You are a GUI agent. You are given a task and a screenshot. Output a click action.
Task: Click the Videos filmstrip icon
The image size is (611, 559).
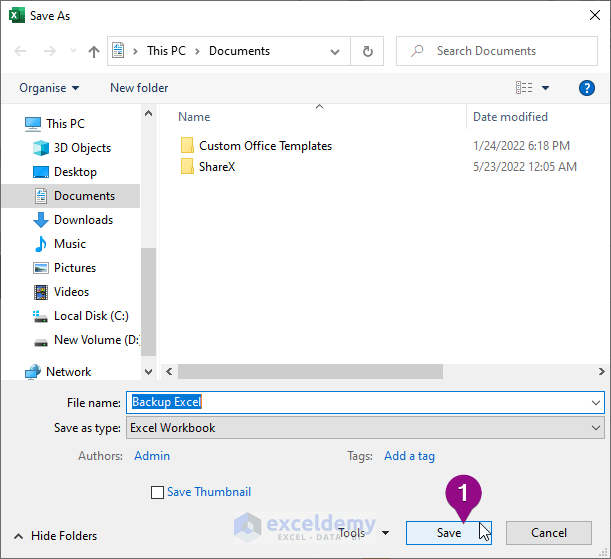41,292
